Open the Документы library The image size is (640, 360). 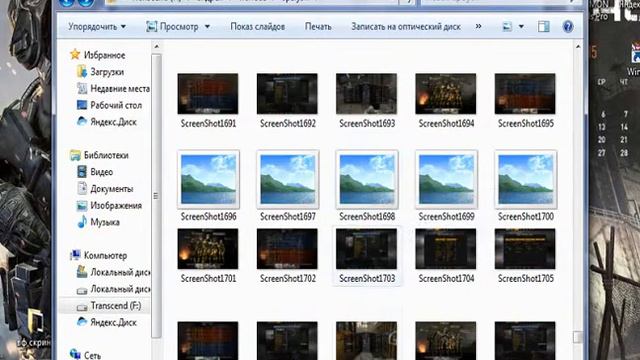[105, 189]
